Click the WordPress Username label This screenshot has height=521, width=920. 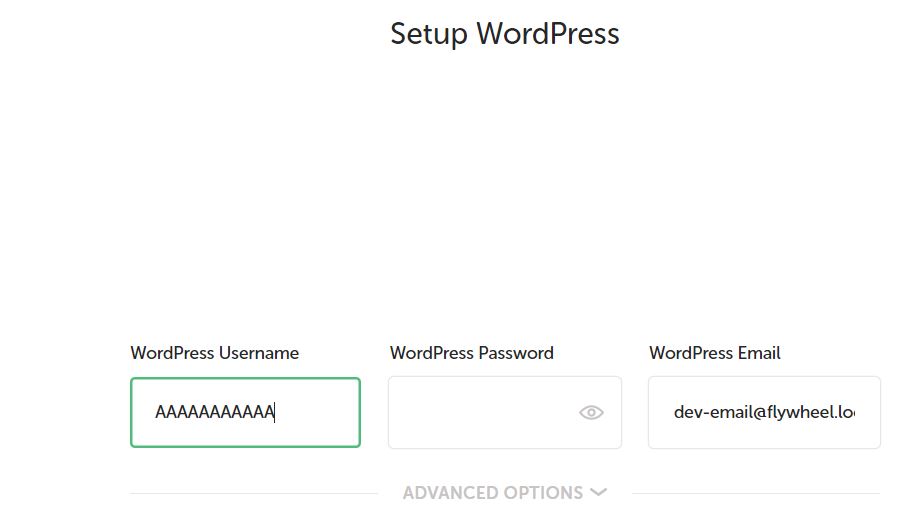pyautogui.click(x=215, y=353)
